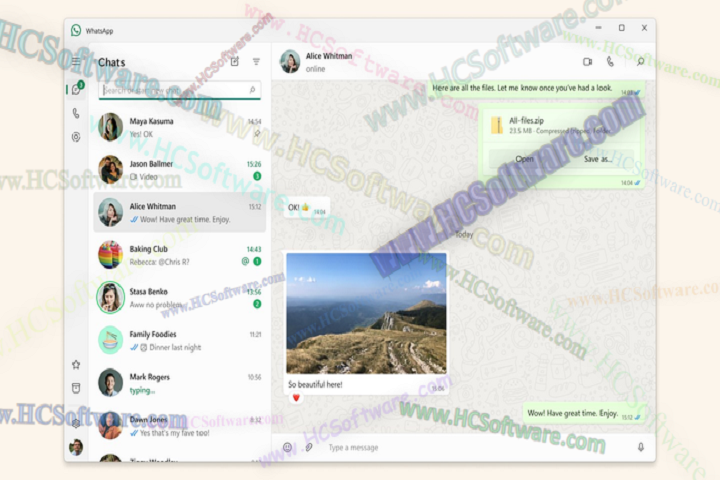720x480 pixels.
Task: Open Alice Whitman header profile picture
Action: pyautogui.click(x=290, y=62)
